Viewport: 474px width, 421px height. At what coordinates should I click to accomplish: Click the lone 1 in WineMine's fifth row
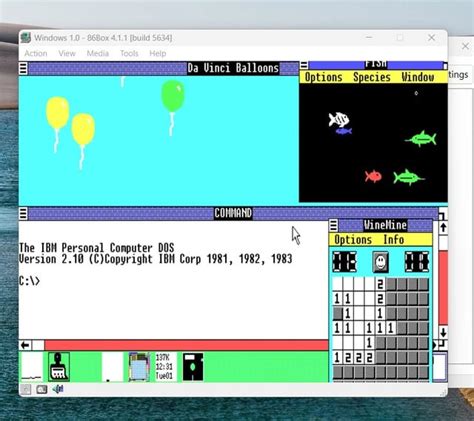coord(369,343)
